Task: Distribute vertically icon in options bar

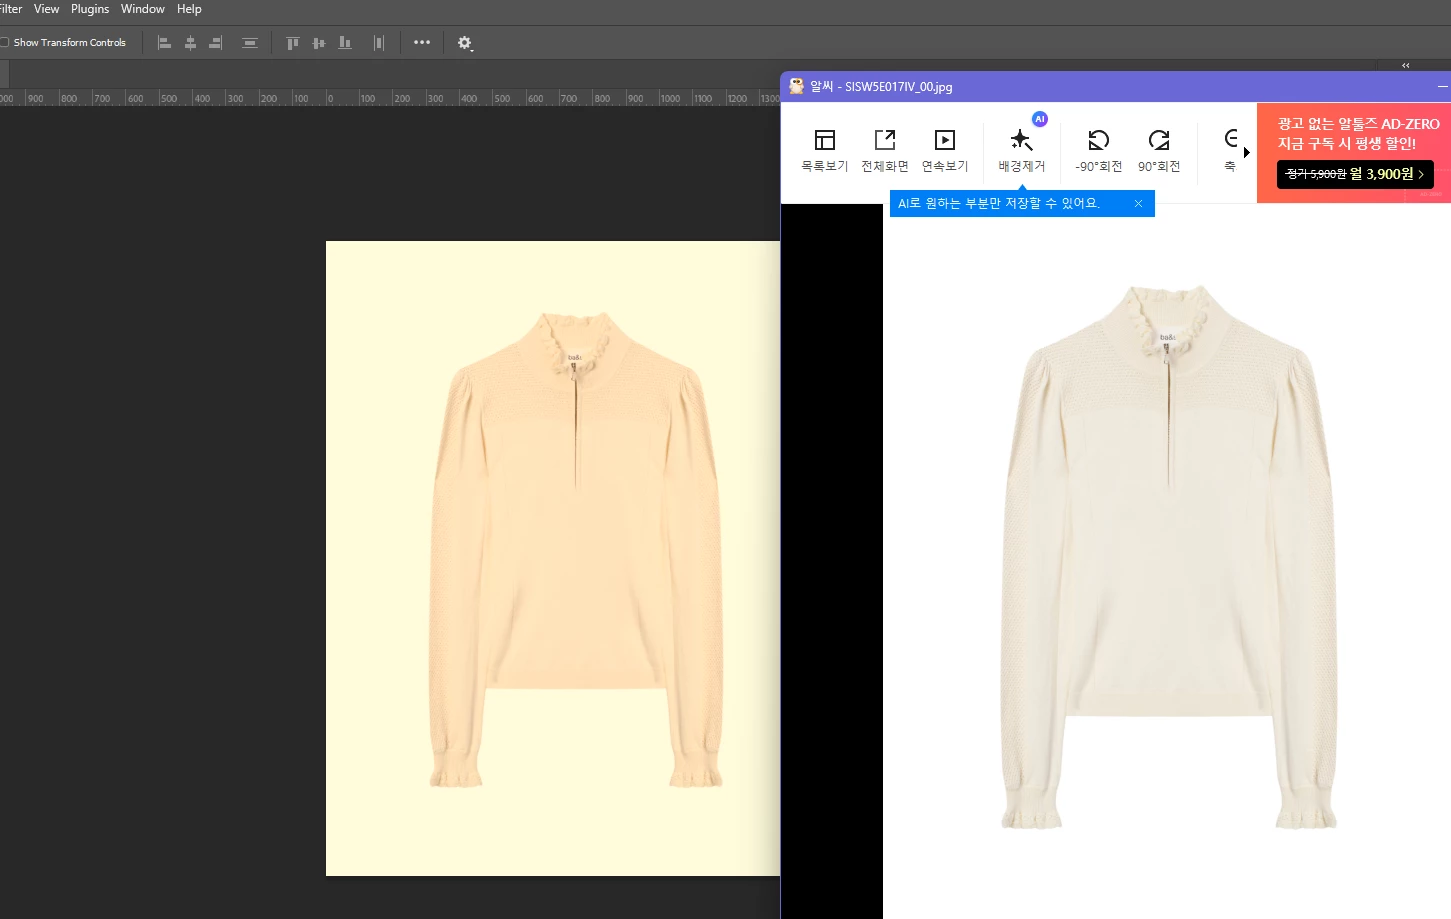Action: click(x=250, y=43)
